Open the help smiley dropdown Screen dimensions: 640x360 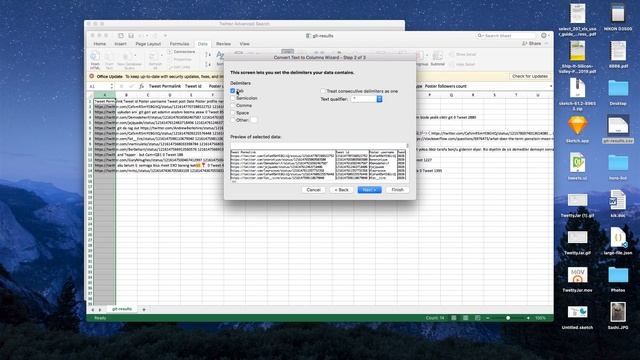click(545, 36)
